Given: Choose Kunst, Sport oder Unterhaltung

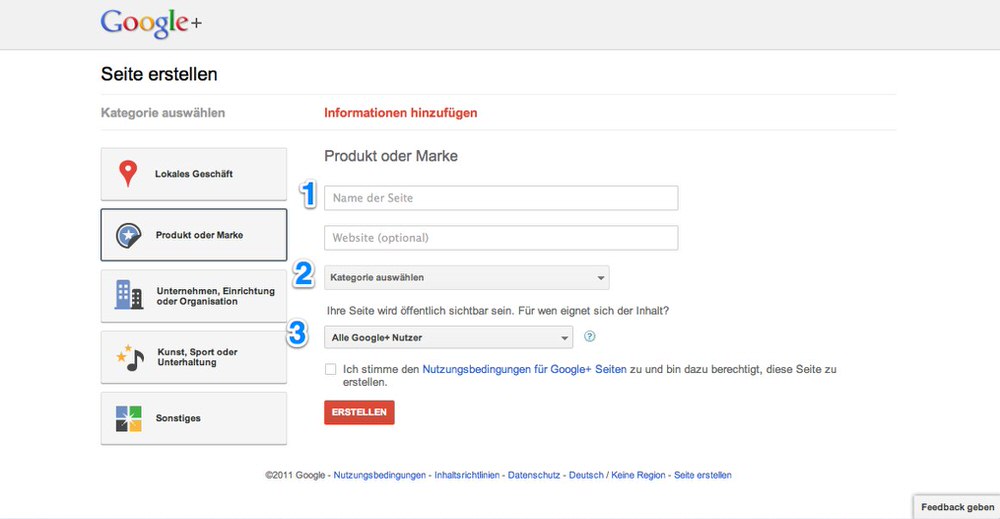Looking at the screenshot, I should coord(194,357).
